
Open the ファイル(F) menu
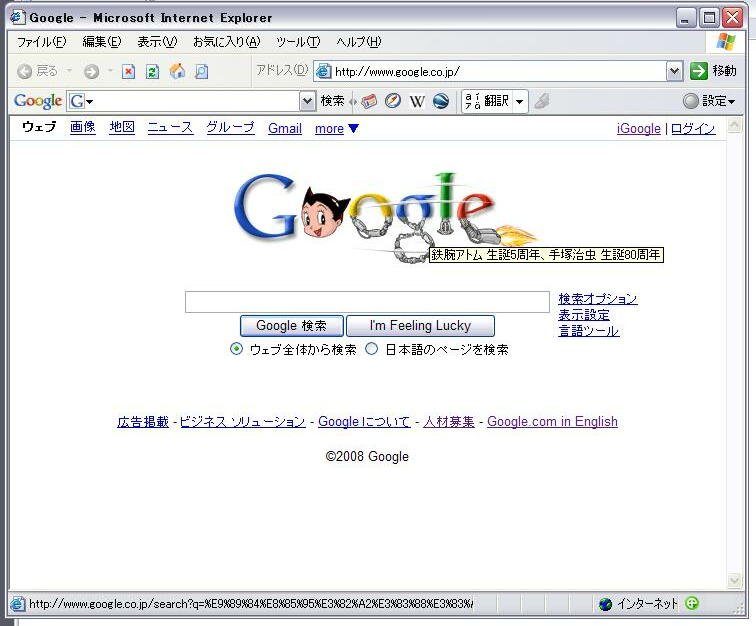(41, 42)
